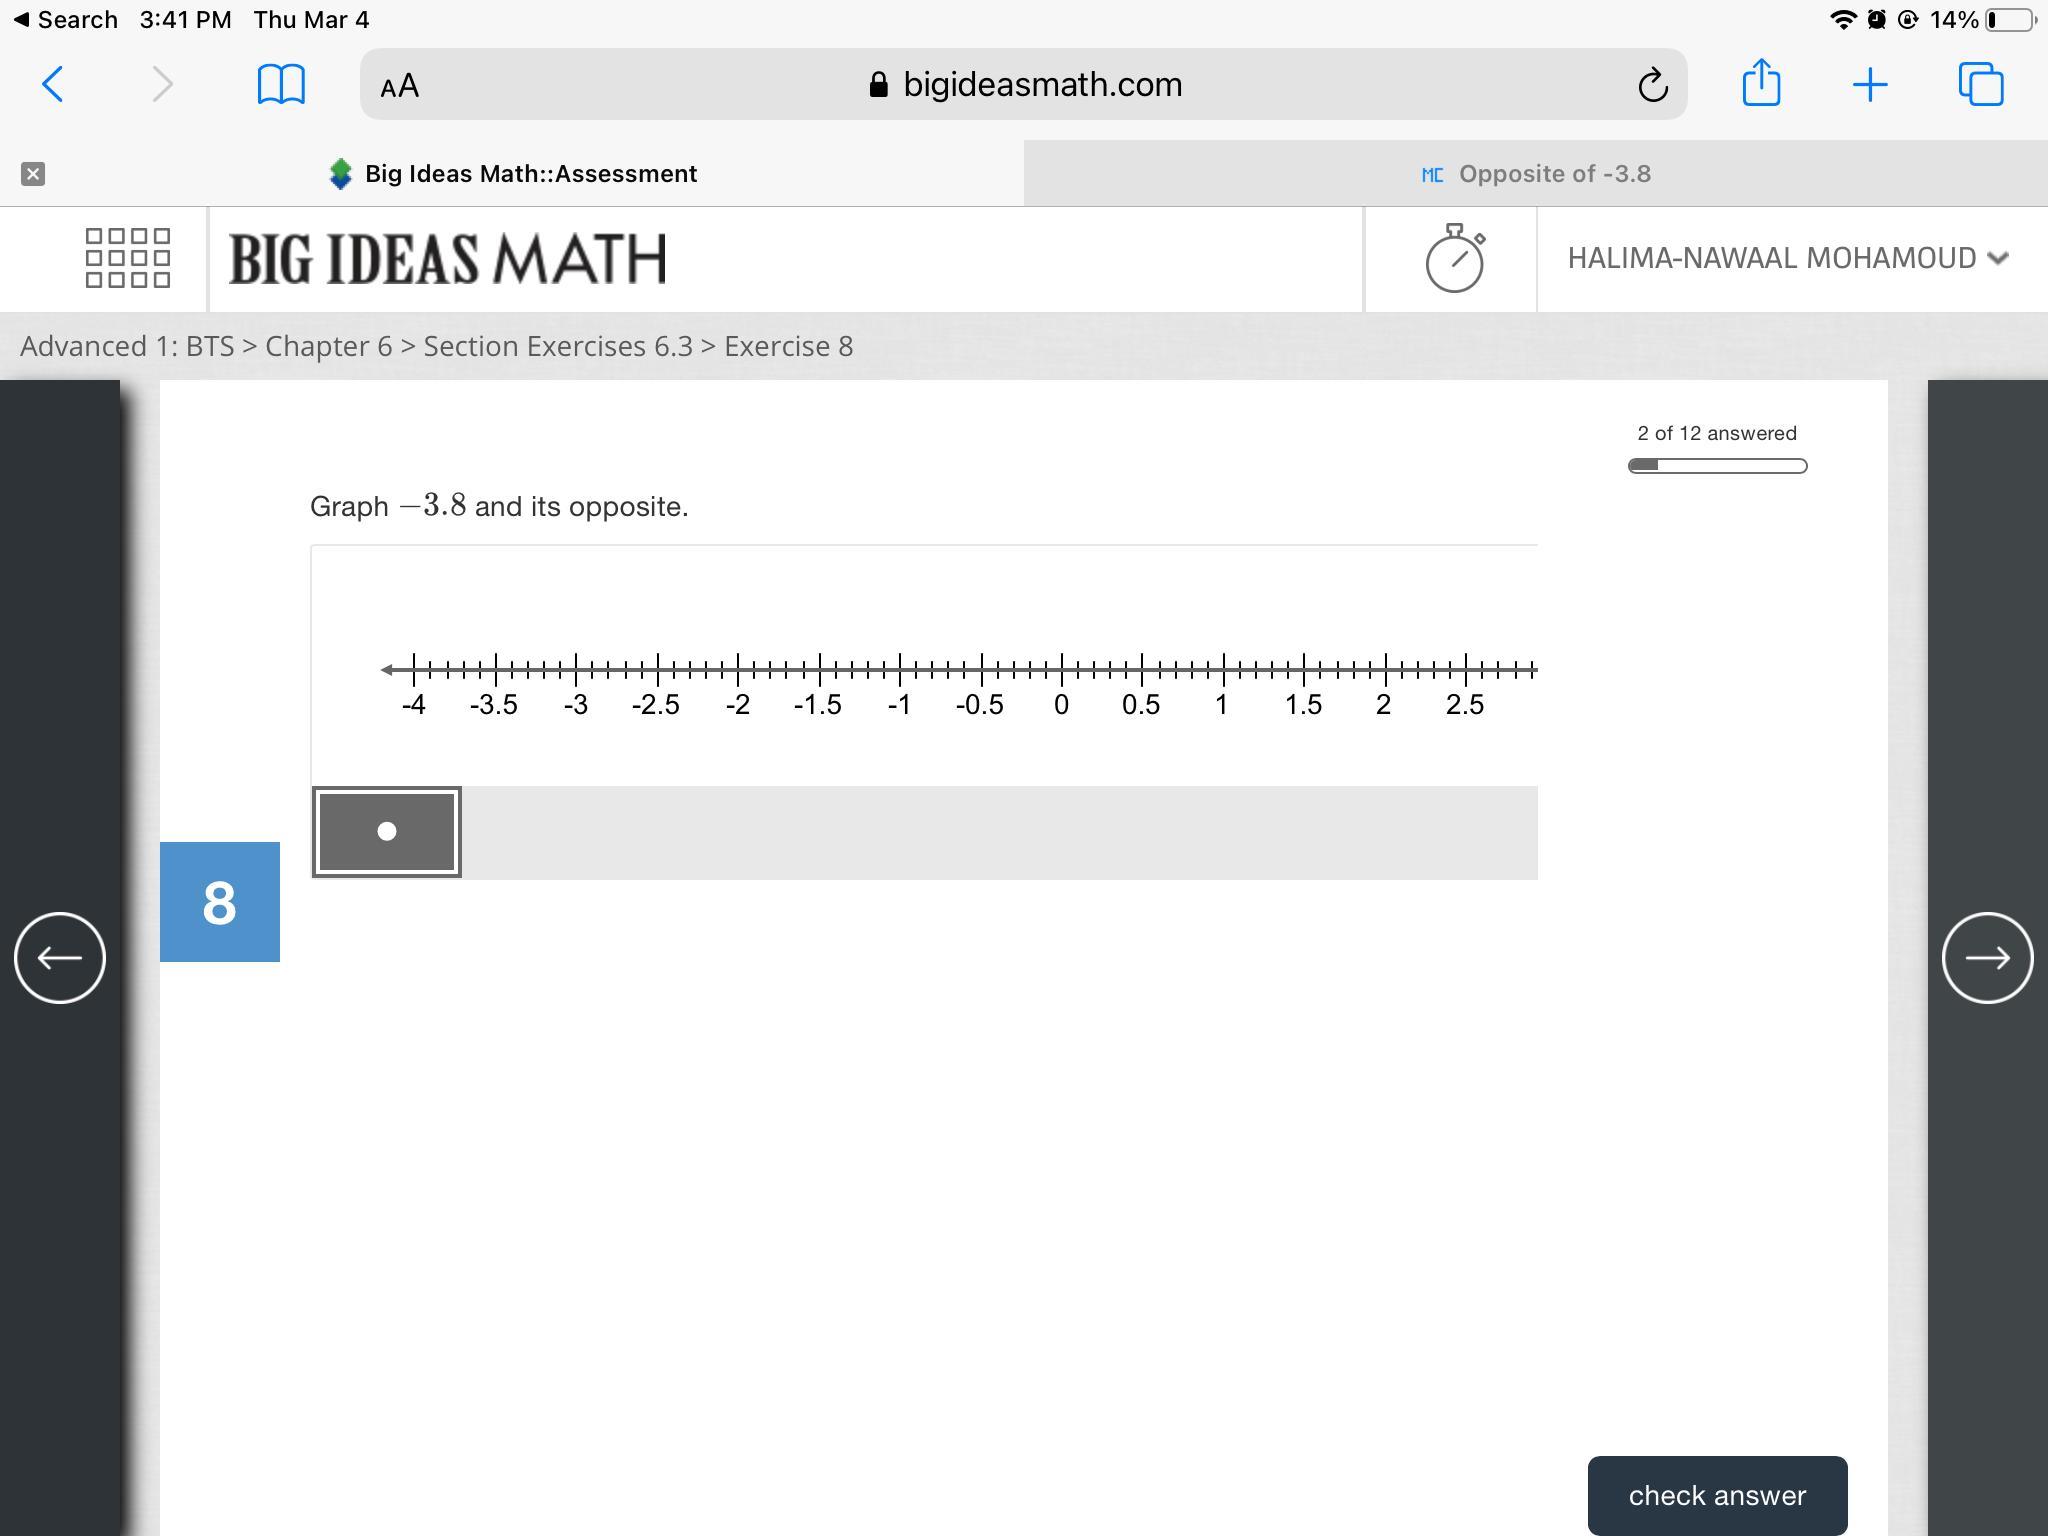Show all open tabs overview icon
2048x1536 pixels.
1980,85
